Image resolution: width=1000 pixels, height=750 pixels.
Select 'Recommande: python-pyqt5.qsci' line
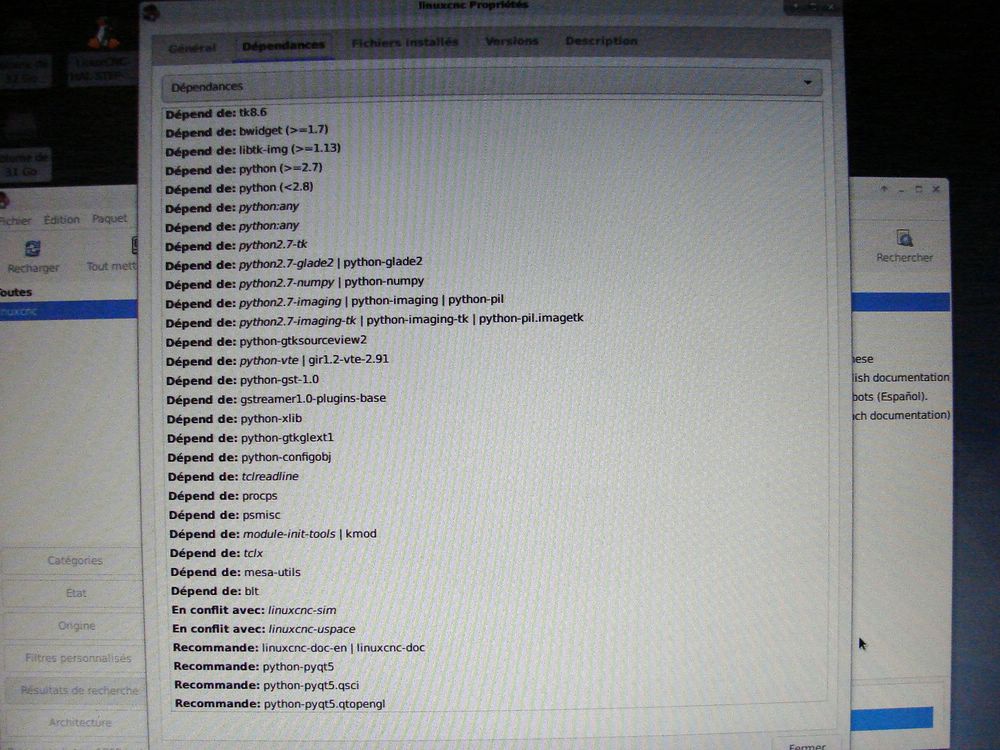pyautogui.click(x=267, y=685)
